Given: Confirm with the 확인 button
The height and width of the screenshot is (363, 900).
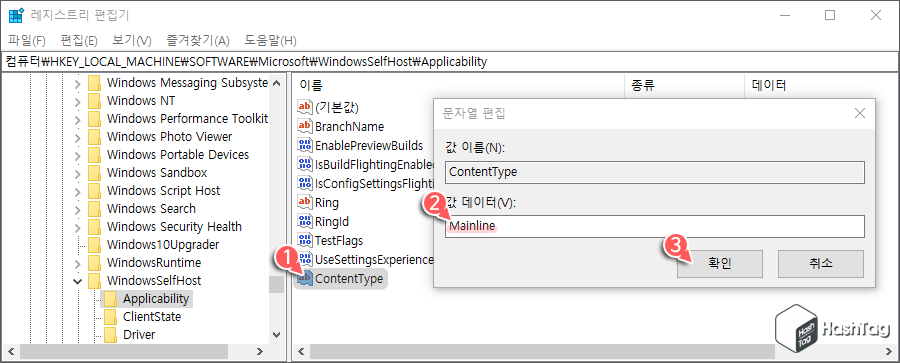Looking at the screenshot, I should [720, 264].
